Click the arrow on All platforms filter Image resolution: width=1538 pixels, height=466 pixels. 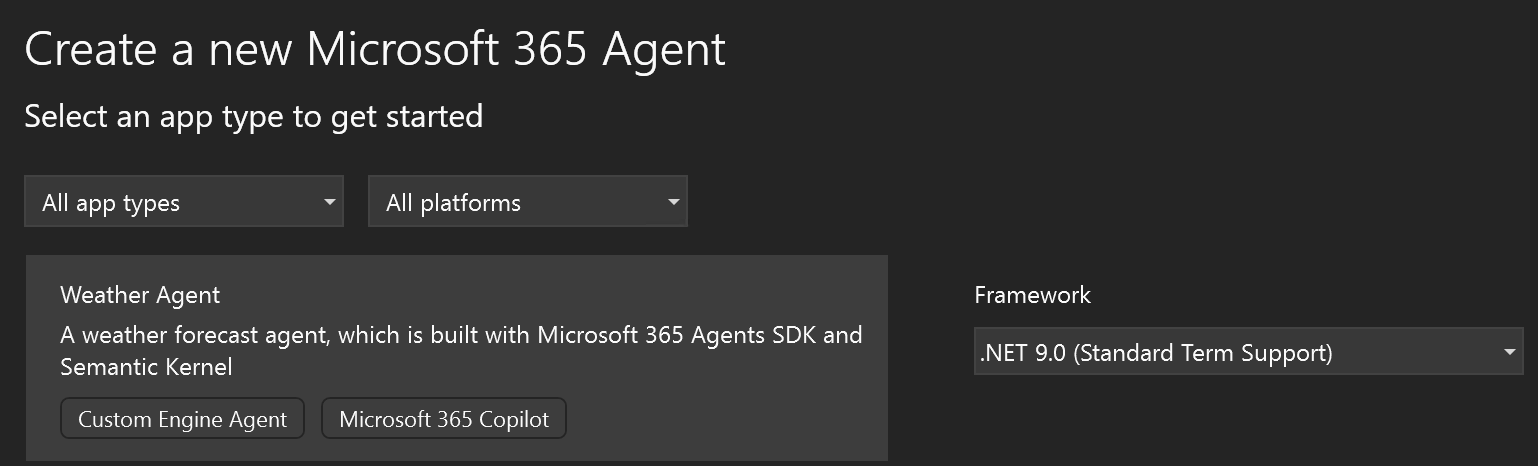pos(673,203)
